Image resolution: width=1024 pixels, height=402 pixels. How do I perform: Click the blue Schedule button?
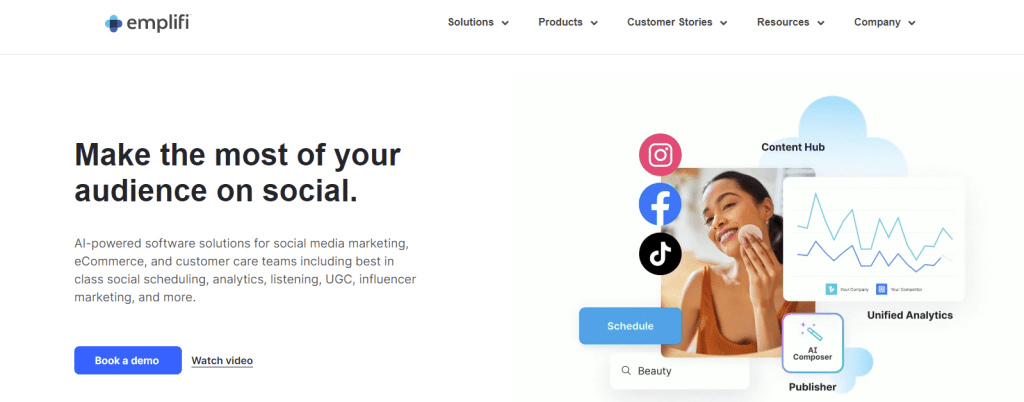(630, 326)
